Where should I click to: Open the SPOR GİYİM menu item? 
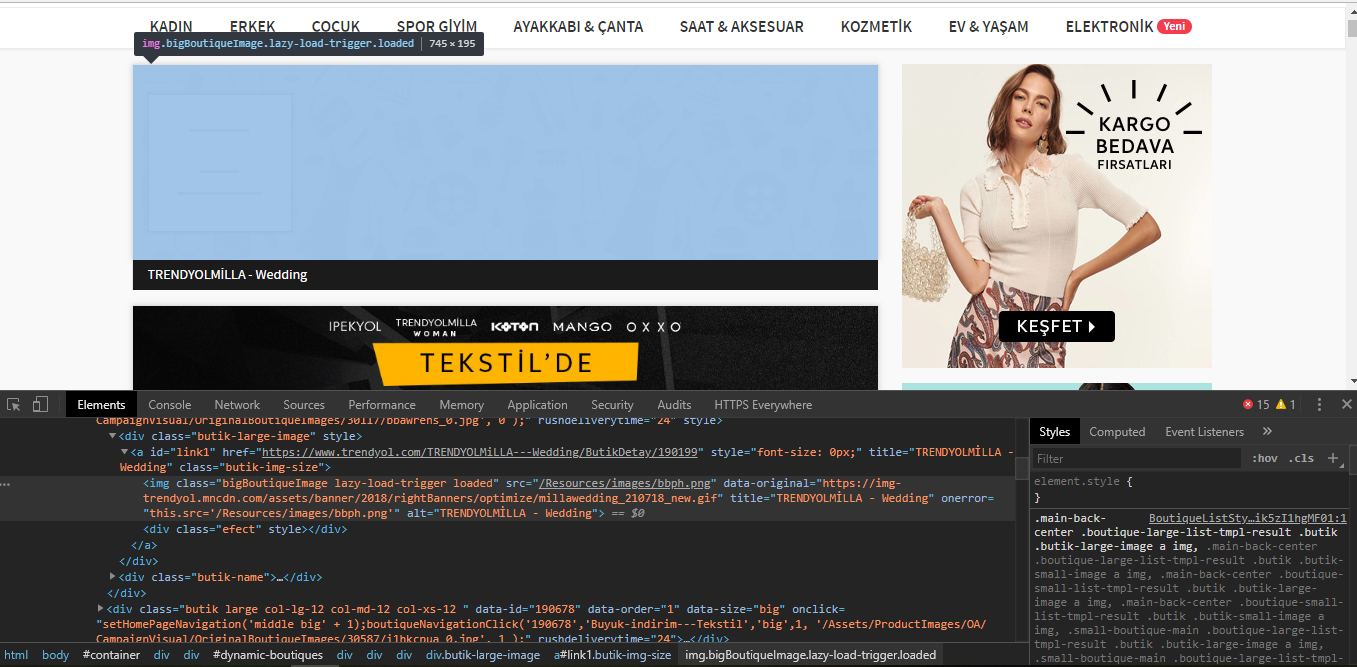coord(437,26)
